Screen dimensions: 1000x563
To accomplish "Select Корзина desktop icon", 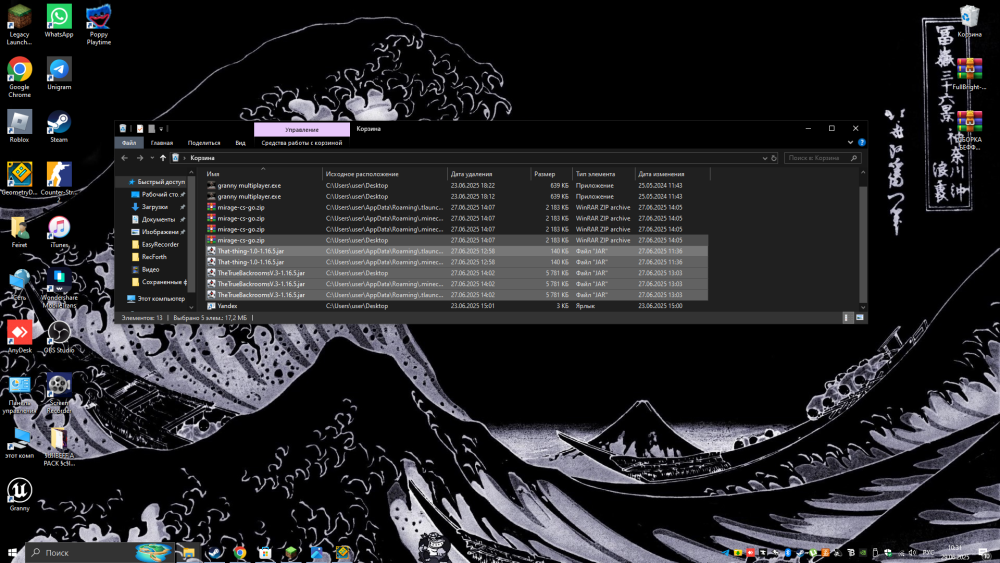I will click(x=969, y=20).
